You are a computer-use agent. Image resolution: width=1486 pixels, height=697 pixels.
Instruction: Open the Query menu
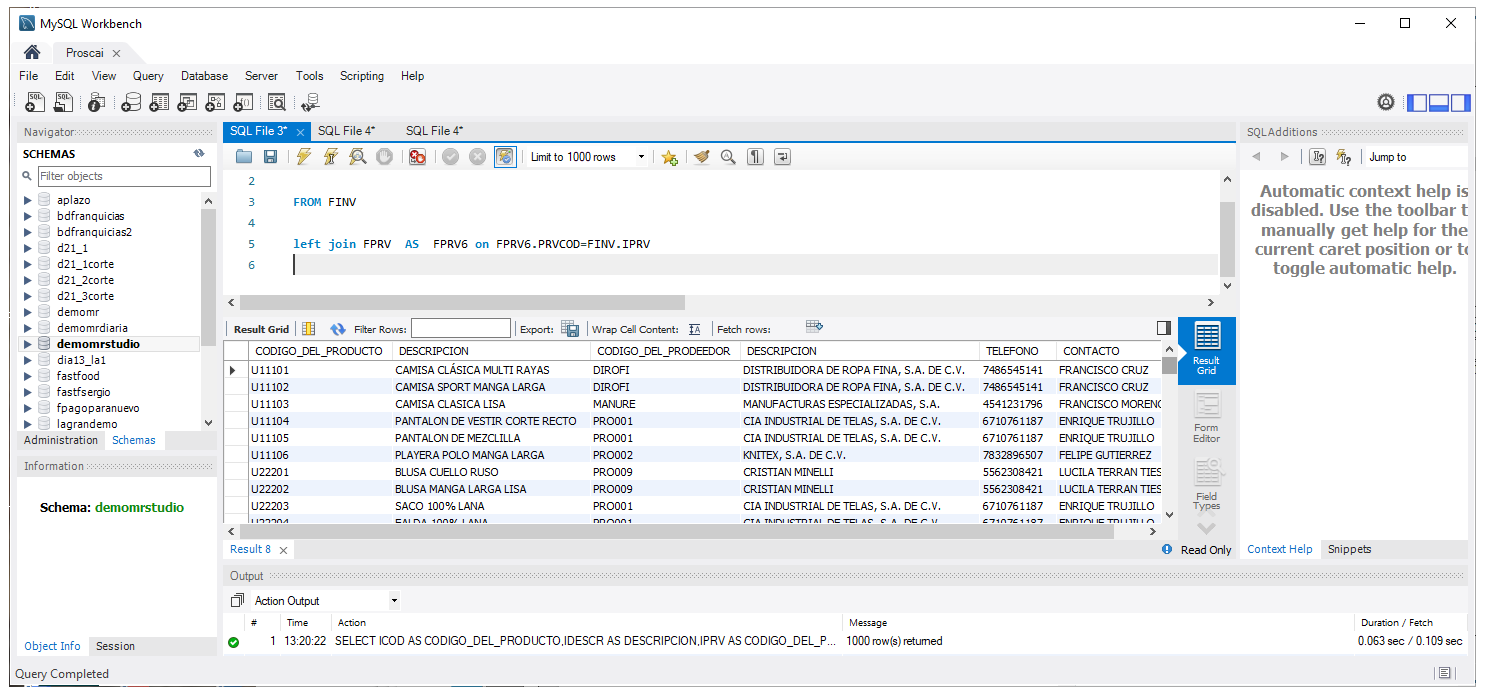click(x=148, y=76)
